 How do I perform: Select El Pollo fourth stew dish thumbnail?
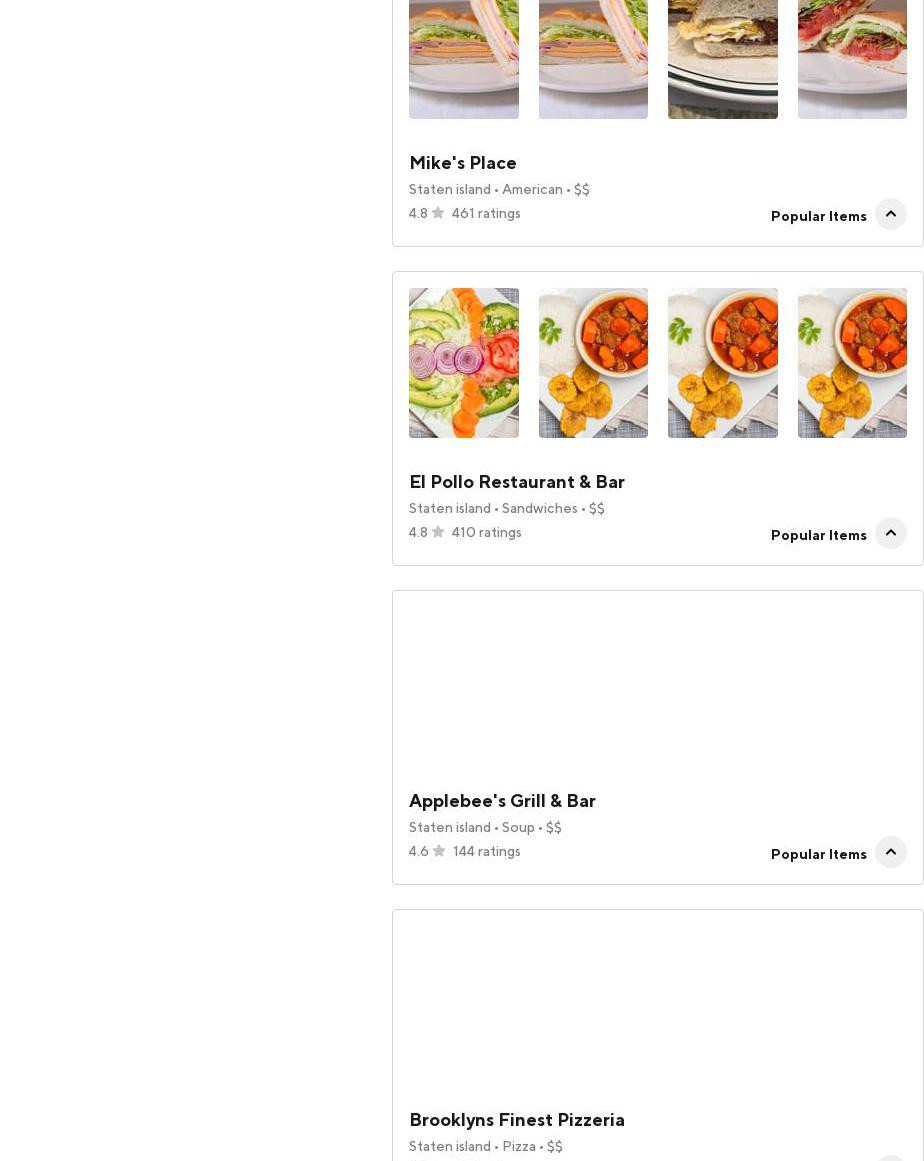pyautogui.click(x=852, y=363)
